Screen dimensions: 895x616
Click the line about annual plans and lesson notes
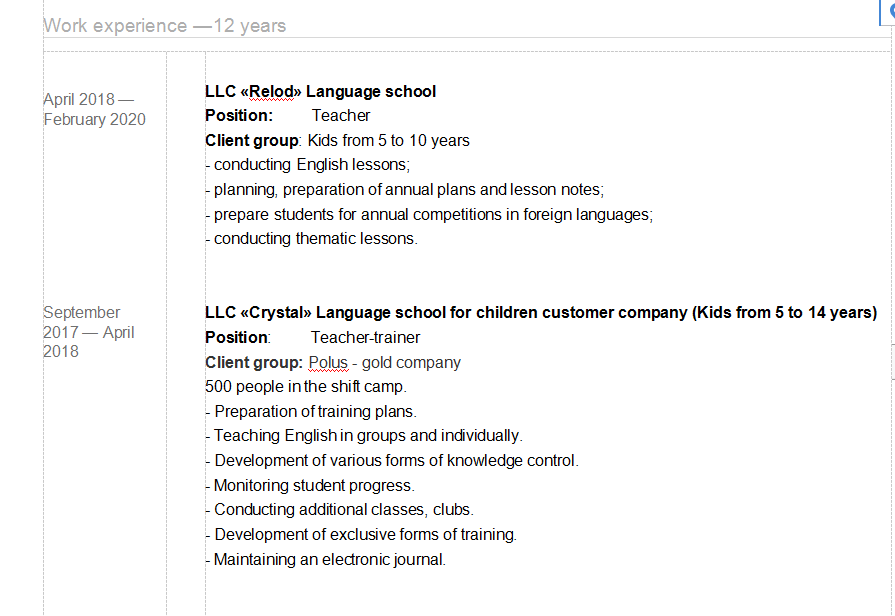[x=409, y=190]
